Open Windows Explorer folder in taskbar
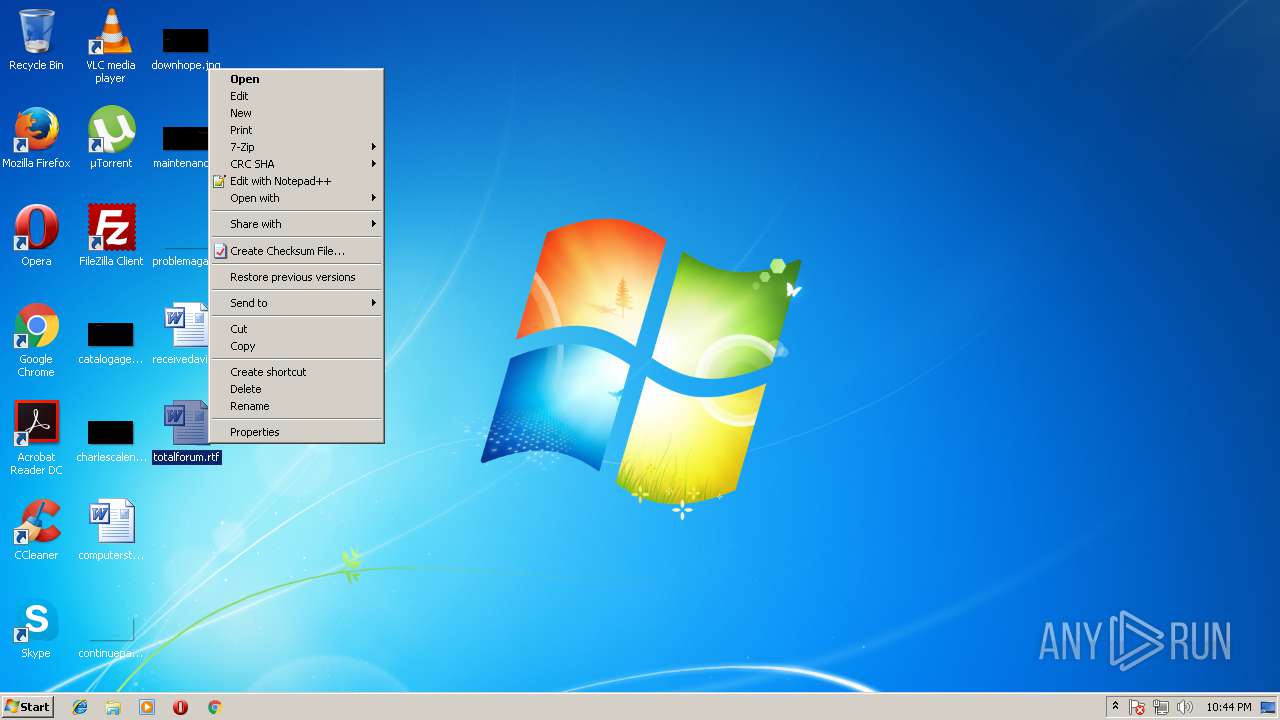 [x=113, y=707]
